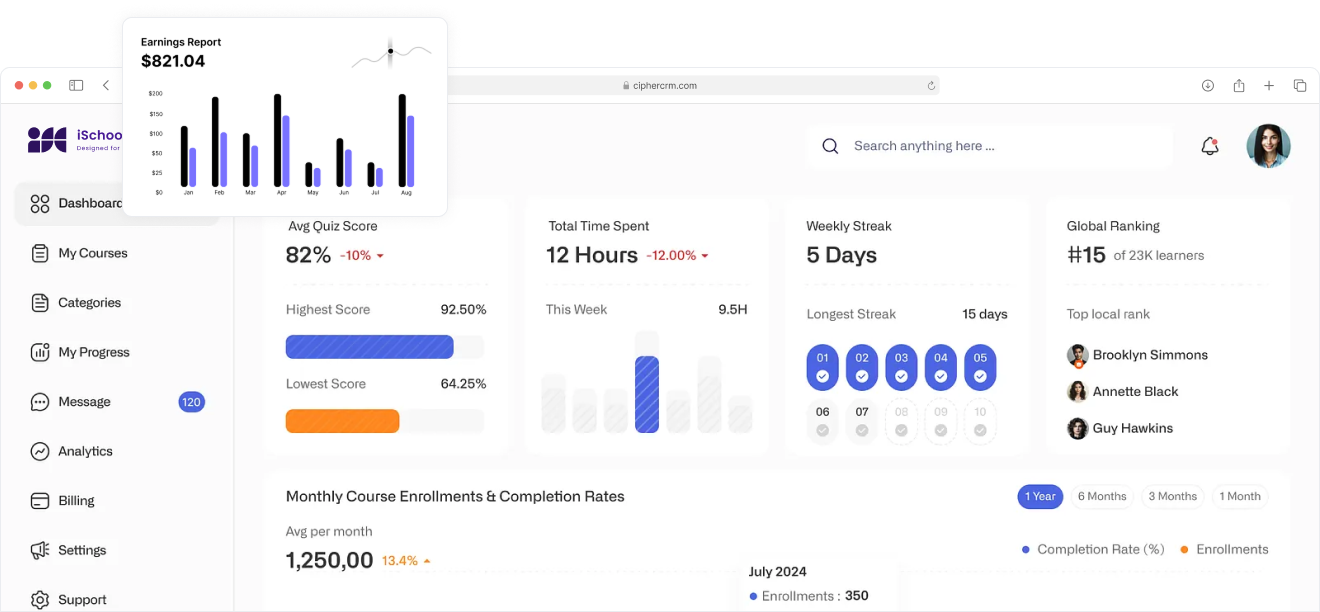Click the blue Highest Score progress bar

(369, 347)
